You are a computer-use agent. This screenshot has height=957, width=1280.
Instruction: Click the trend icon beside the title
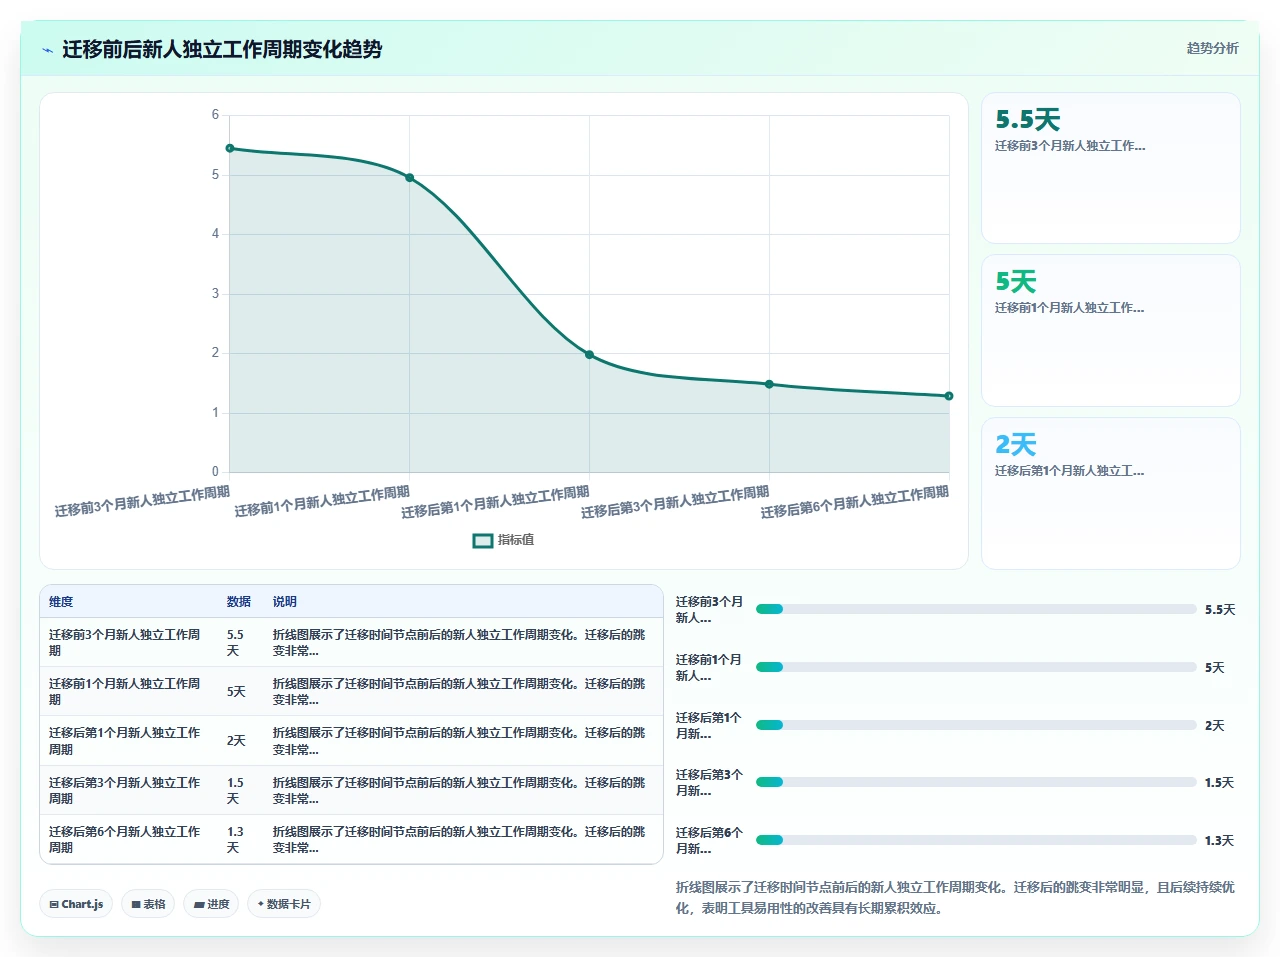pyautogui.click(x=47, y=50)
